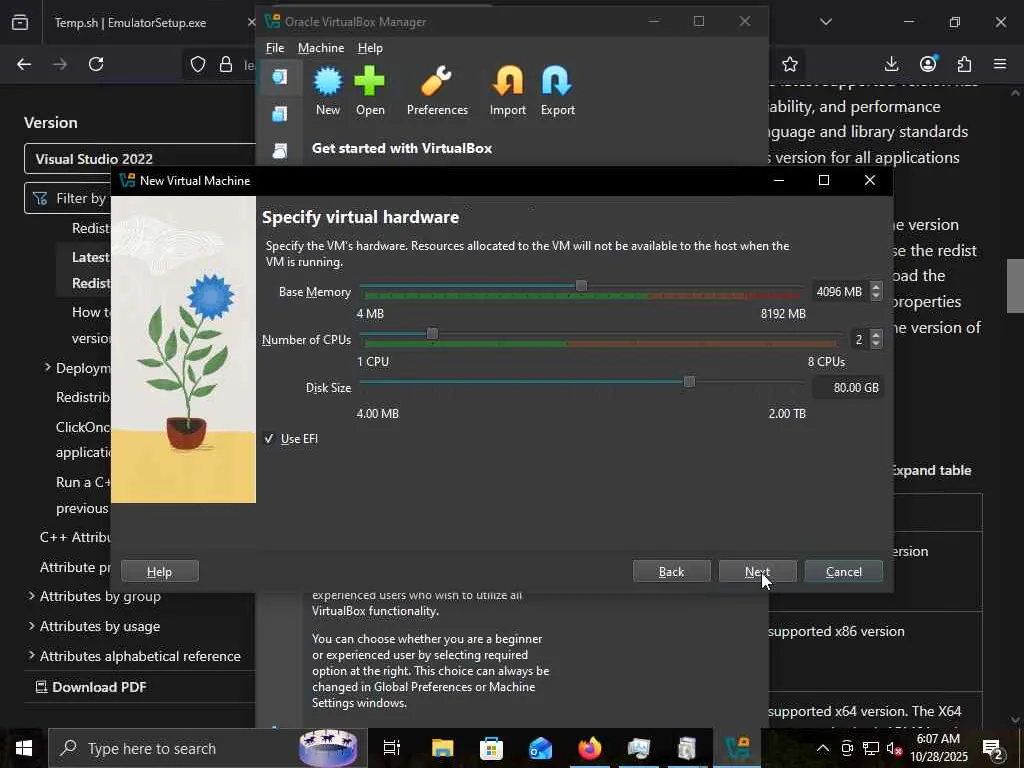Click the Disk Size slider handle

pyautogui.click(x=689, y=381)
